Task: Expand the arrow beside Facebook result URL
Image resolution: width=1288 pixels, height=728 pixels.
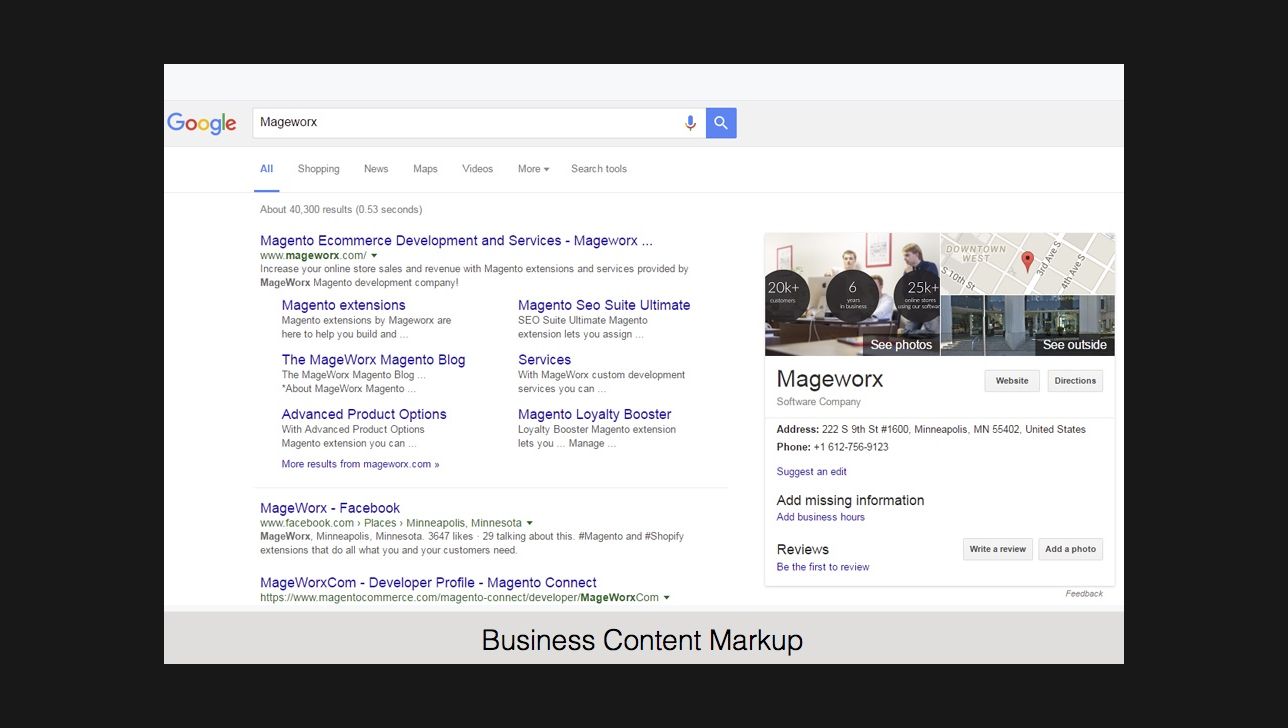Action: 530,523
